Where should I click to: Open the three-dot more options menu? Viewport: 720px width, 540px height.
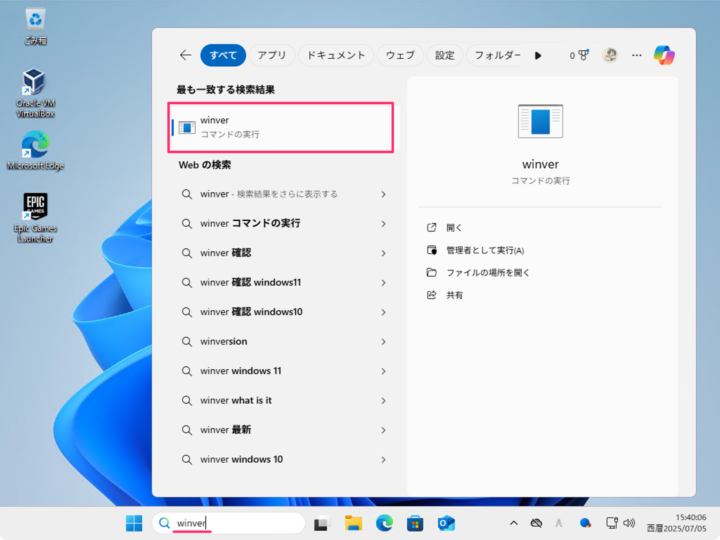point(636,55)
